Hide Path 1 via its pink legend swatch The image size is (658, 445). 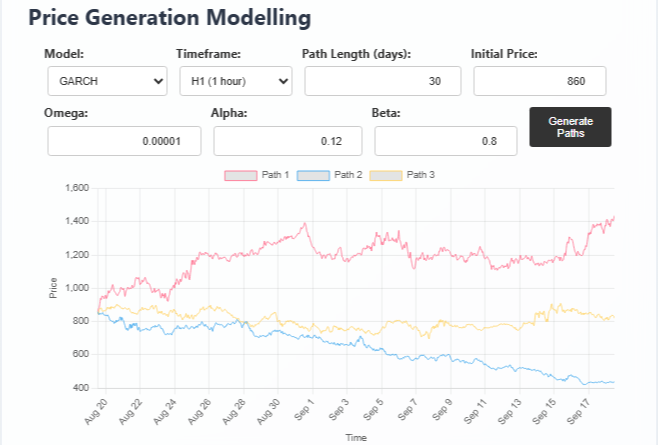[241, 175]
